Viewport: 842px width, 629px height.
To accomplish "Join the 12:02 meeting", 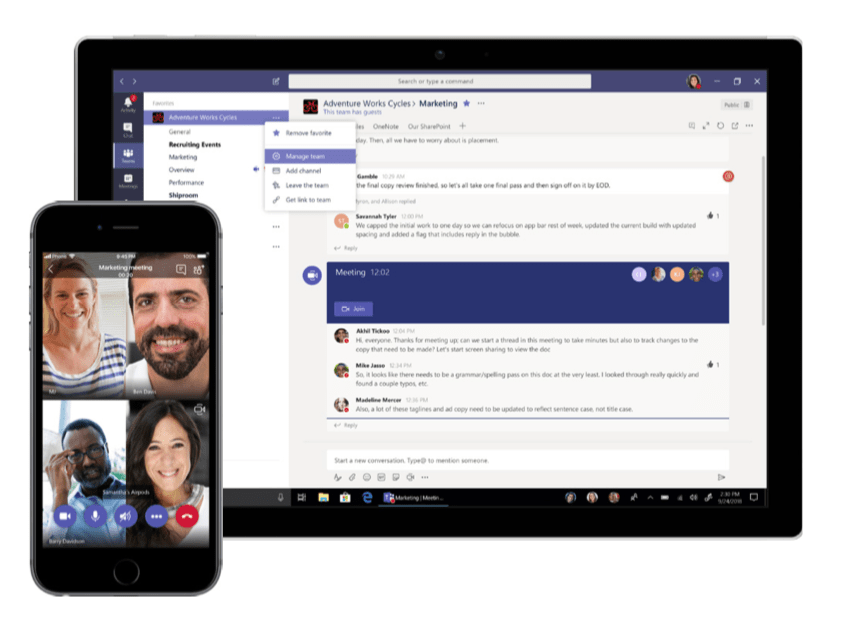I will 353,309.
